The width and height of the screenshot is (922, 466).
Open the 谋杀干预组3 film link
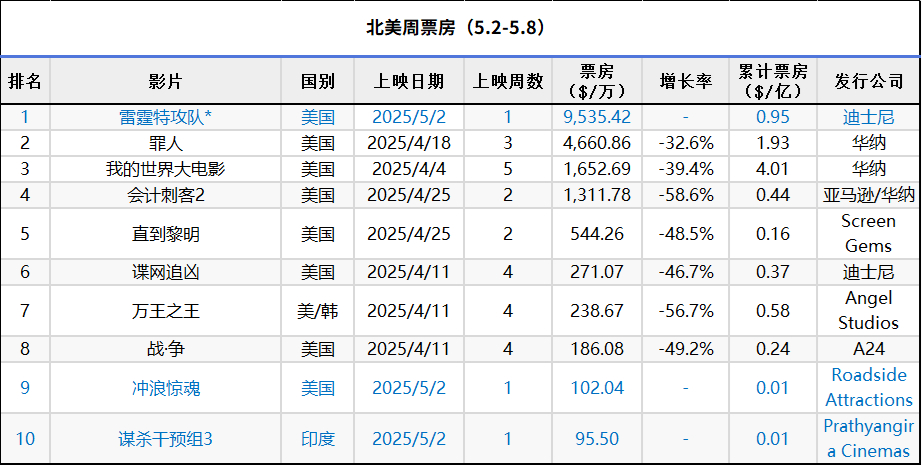tap(165, 439)
